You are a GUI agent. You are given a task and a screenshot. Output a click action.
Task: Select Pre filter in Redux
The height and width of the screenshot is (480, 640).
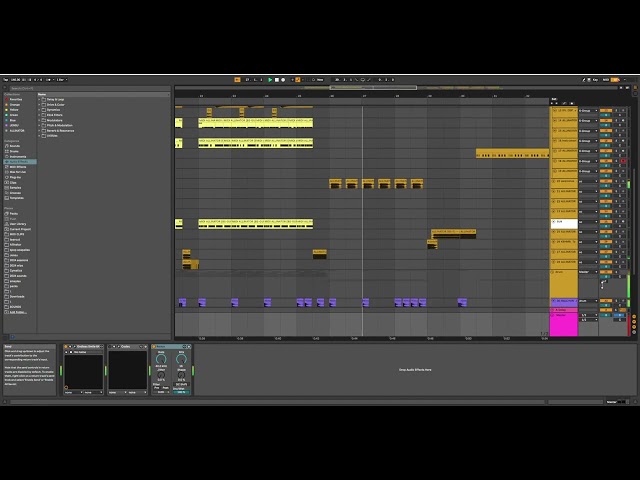point(157,388)
